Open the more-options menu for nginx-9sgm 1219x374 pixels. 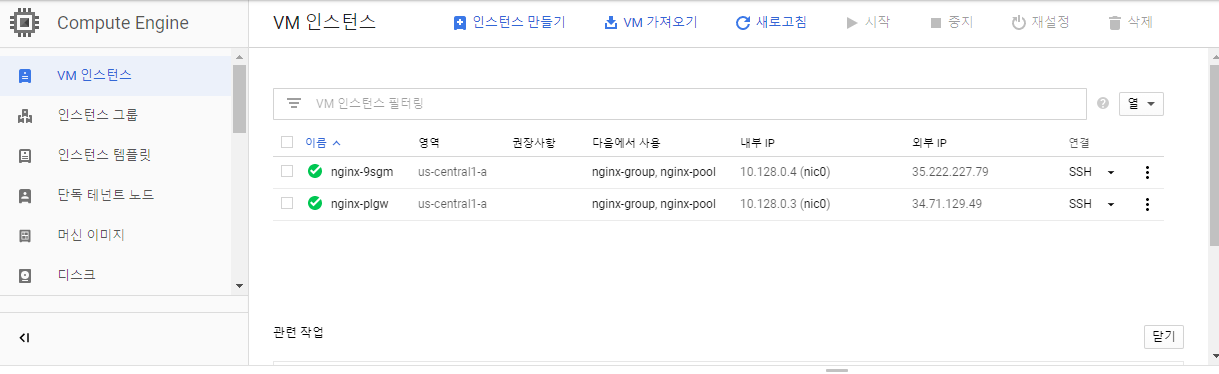pyautogui.click(x=1147, y=172)
